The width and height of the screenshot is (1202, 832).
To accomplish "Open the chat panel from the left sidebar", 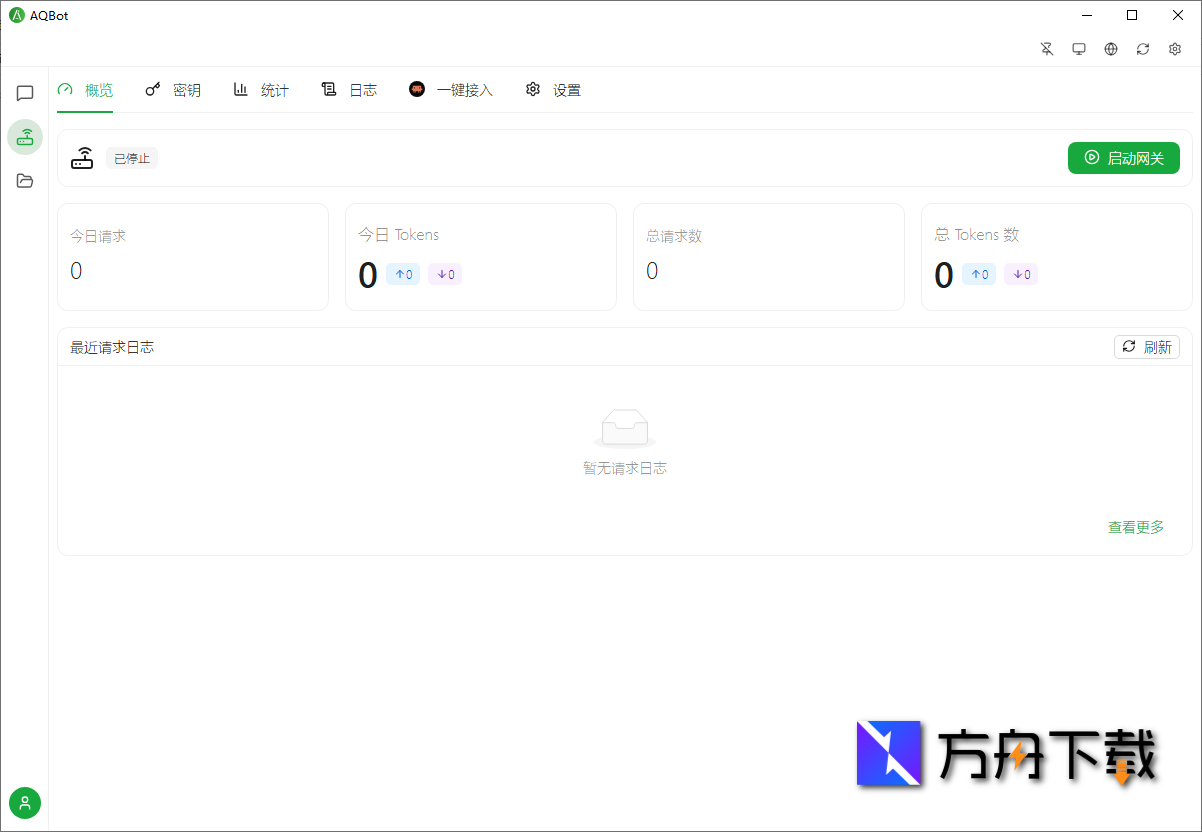I will point(24,93).
